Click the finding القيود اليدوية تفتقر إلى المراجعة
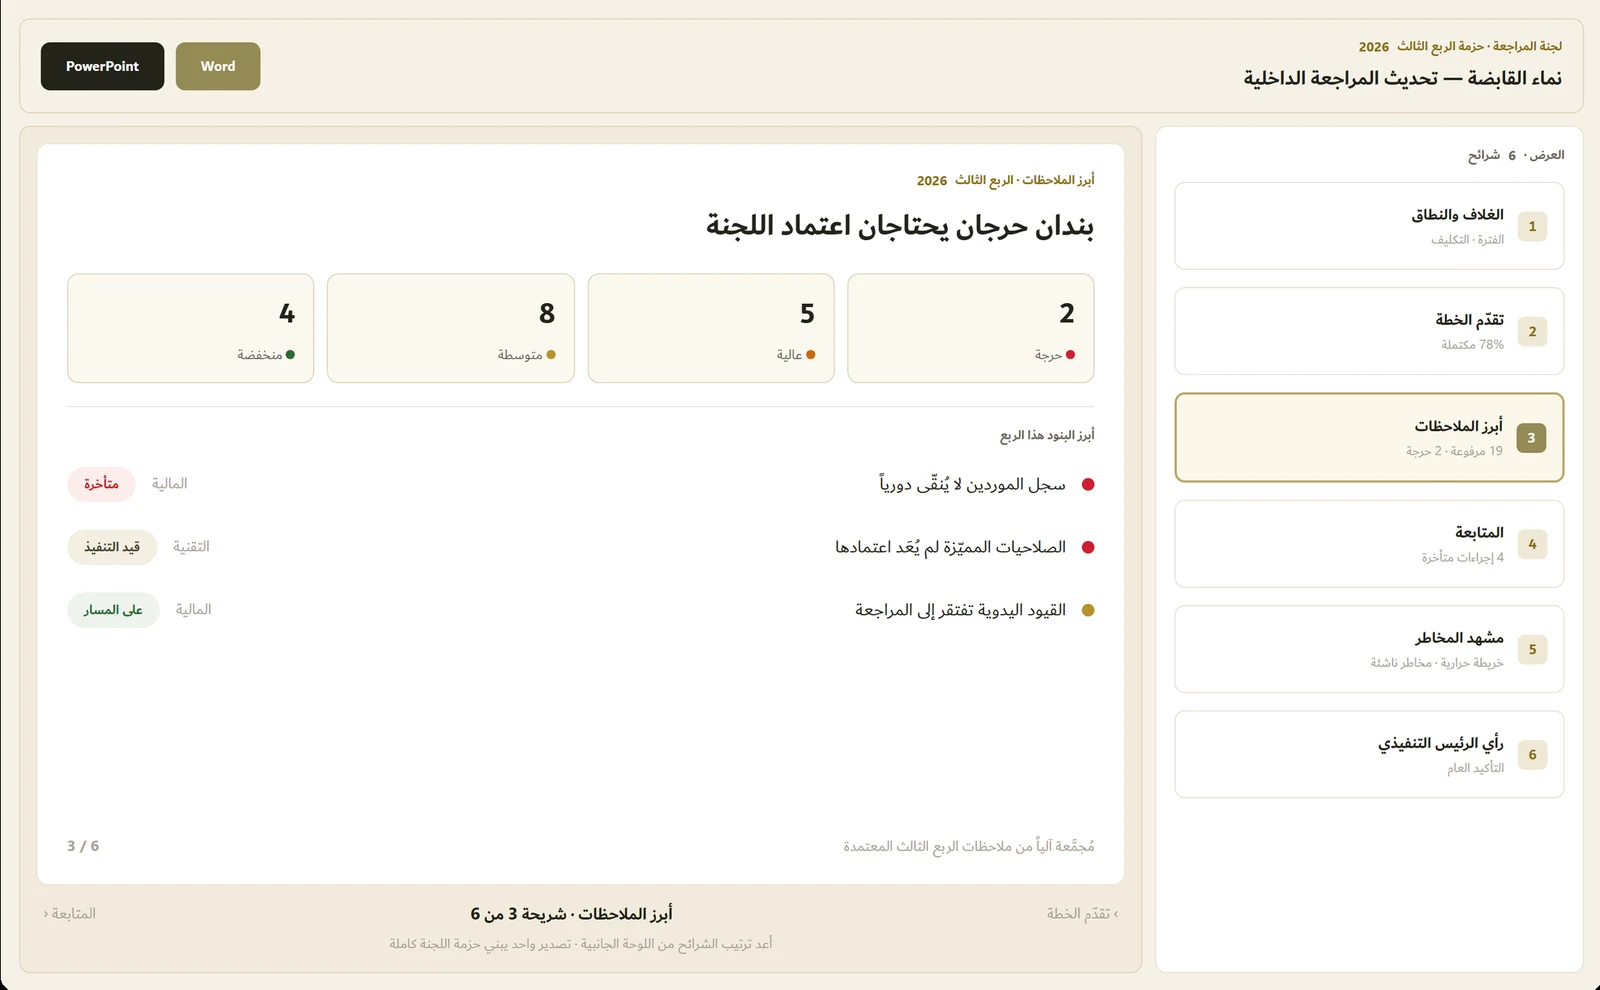 tap(960, 610)
